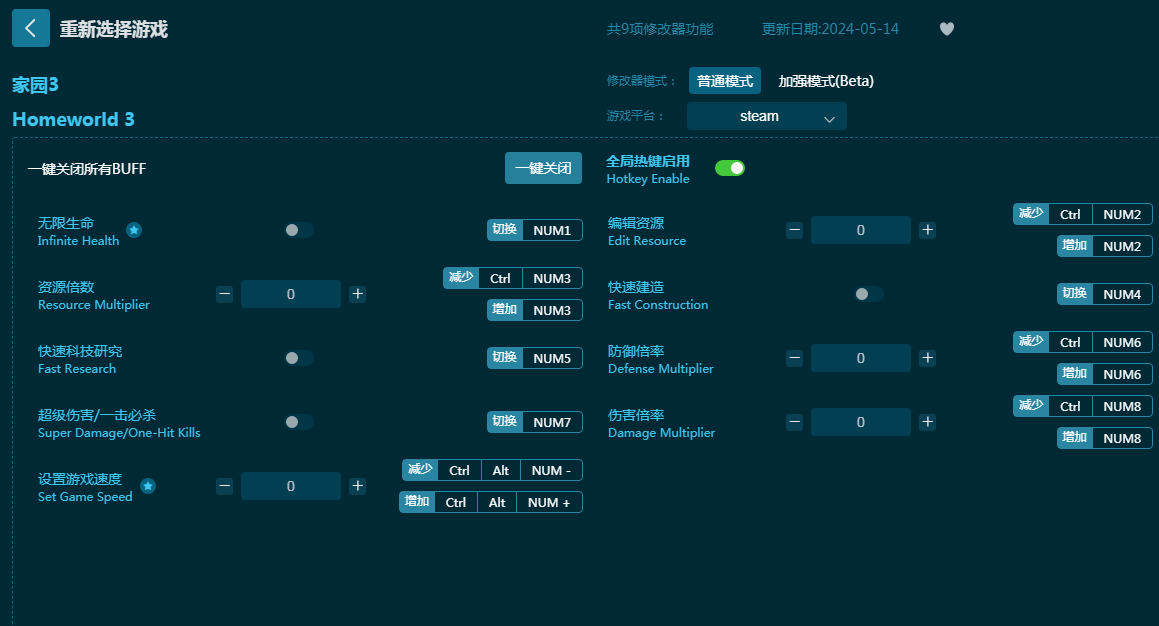Disable the global Hotkey Enable switch
The image size is (1159, 626).
click(730, 169)
